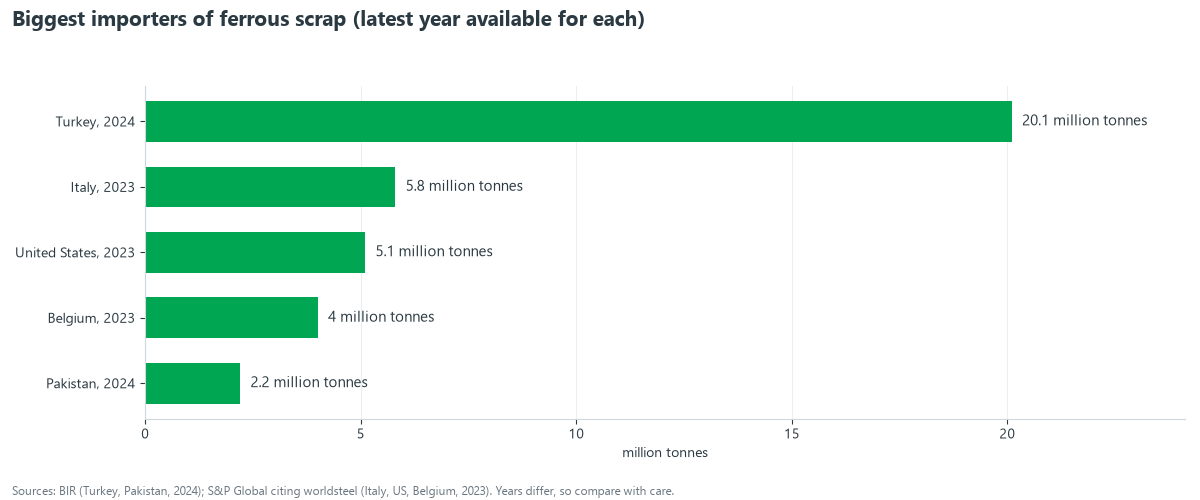
Task: Select the '2.2 million tonnes' value label
Action: point(309,383)
